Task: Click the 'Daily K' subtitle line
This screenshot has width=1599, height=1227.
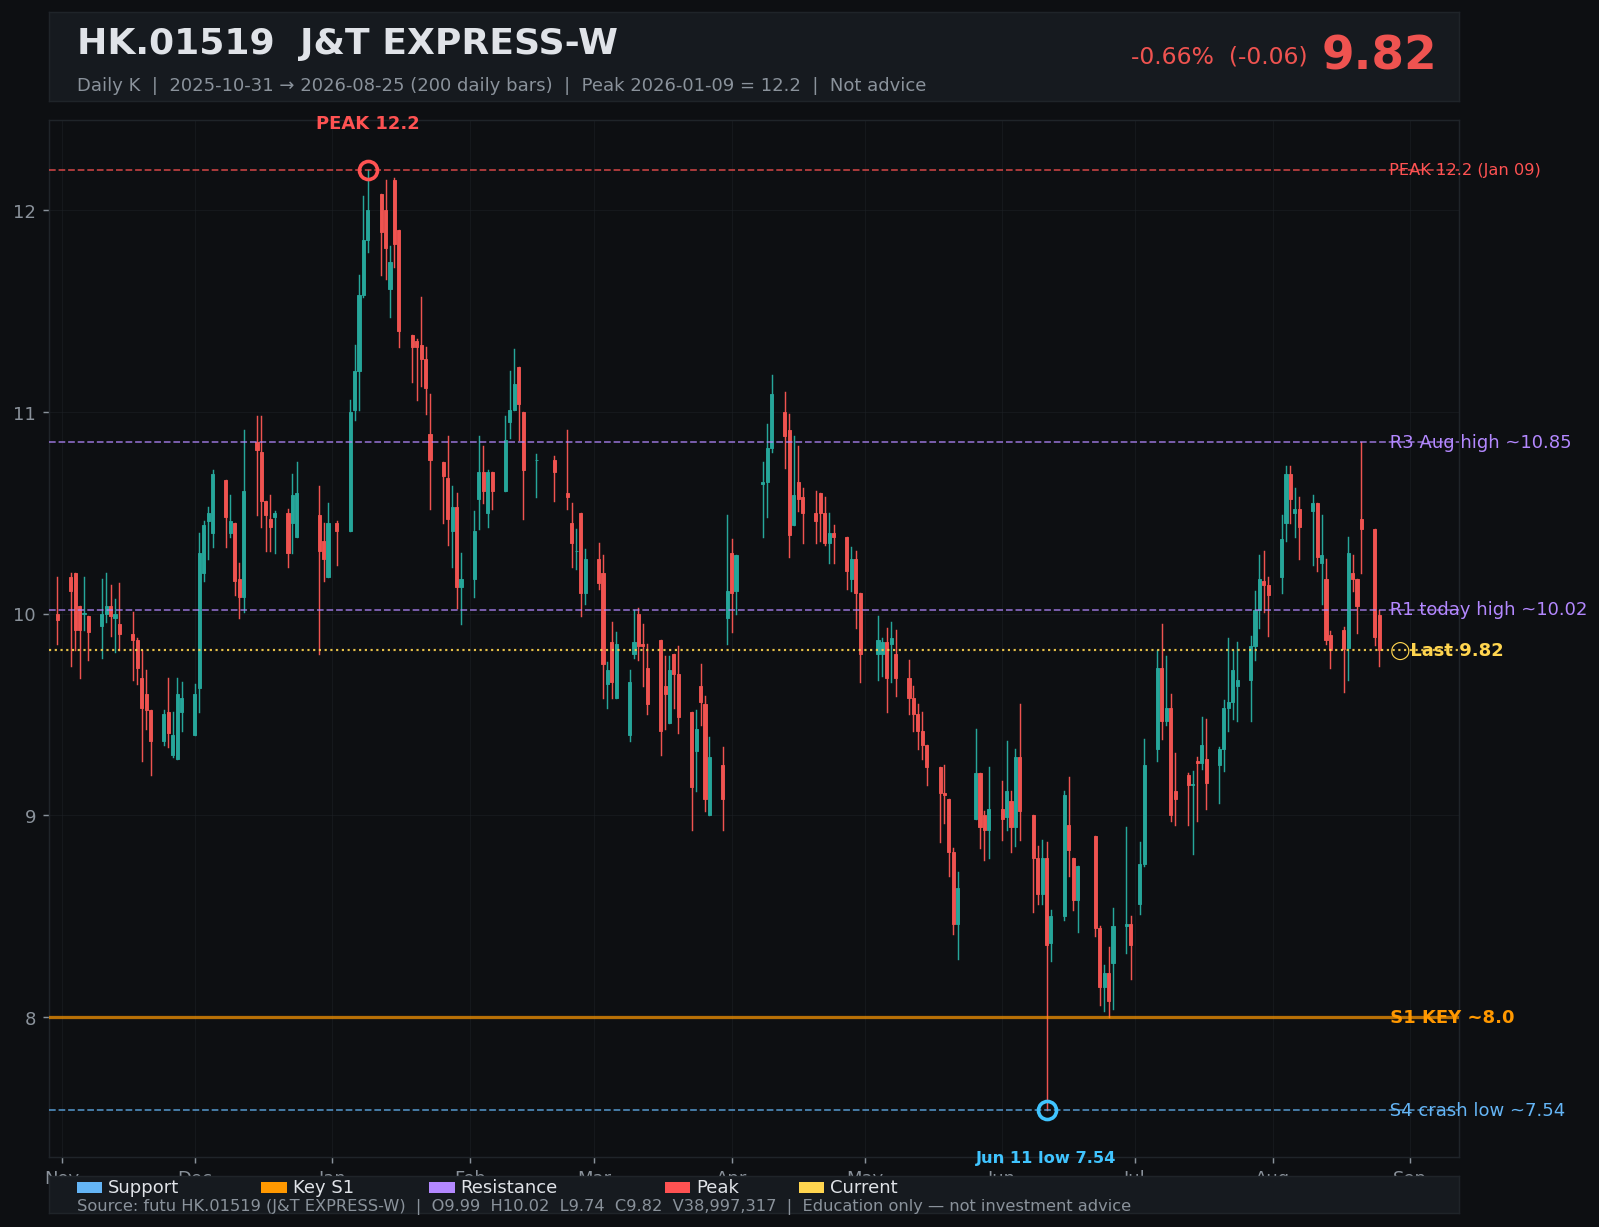Action: (x=501, y=85)
